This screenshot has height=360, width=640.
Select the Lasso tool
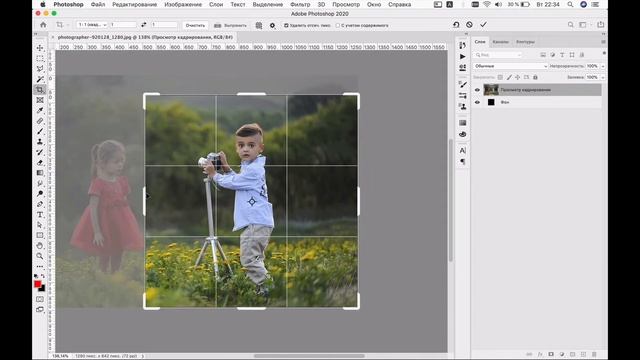click(40, 69)
